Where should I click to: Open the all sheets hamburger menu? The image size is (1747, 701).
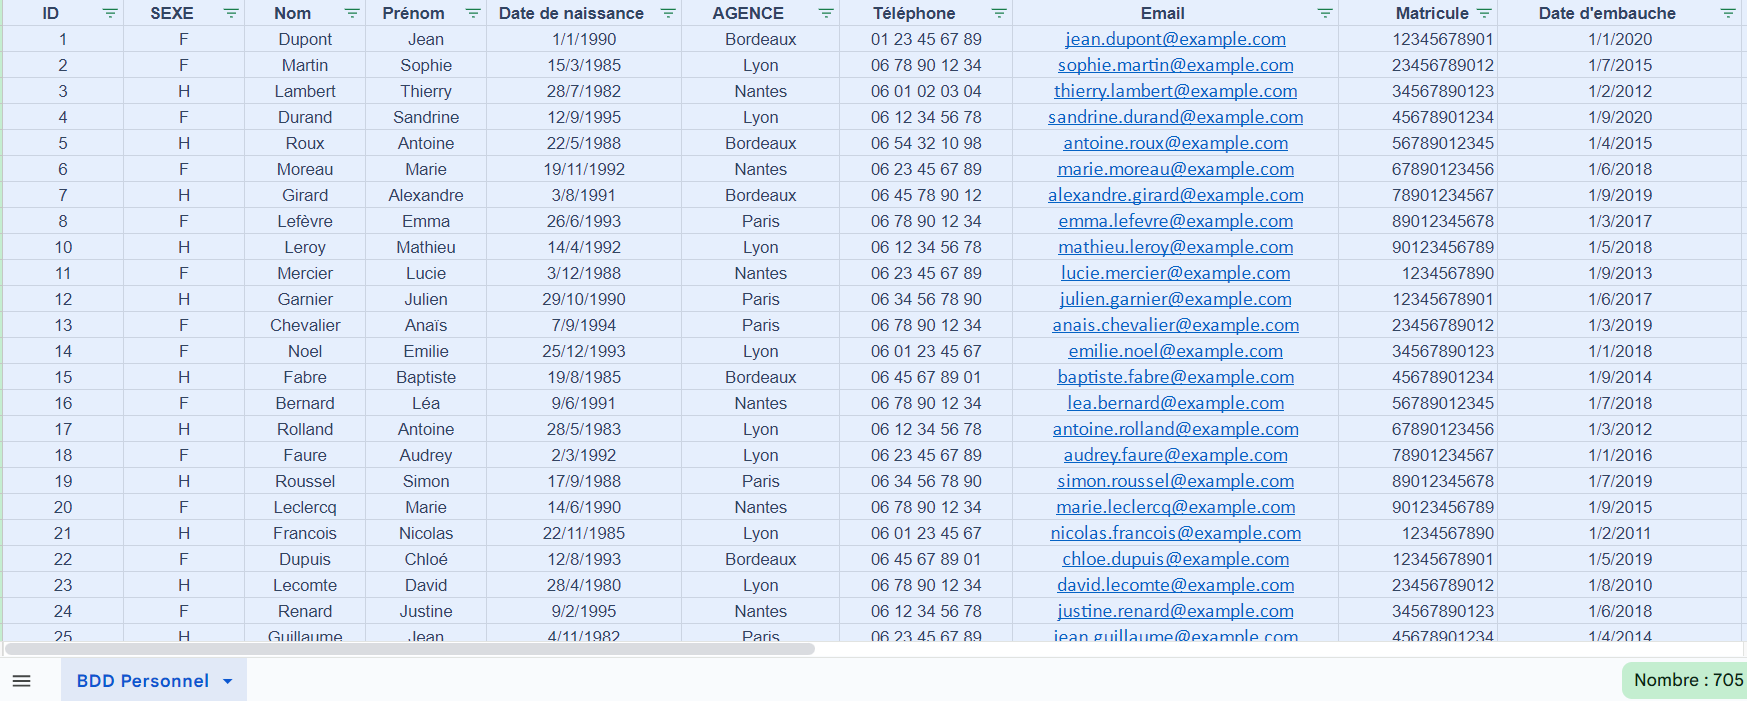21,681
